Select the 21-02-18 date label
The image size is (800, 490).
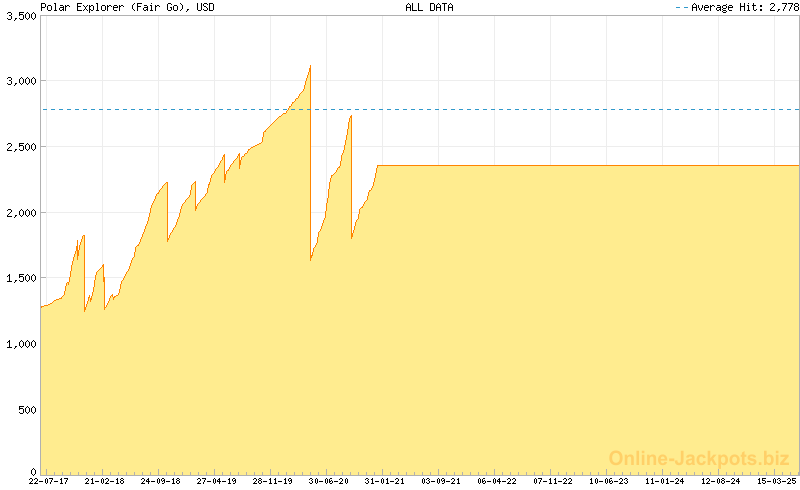[104, 481]
